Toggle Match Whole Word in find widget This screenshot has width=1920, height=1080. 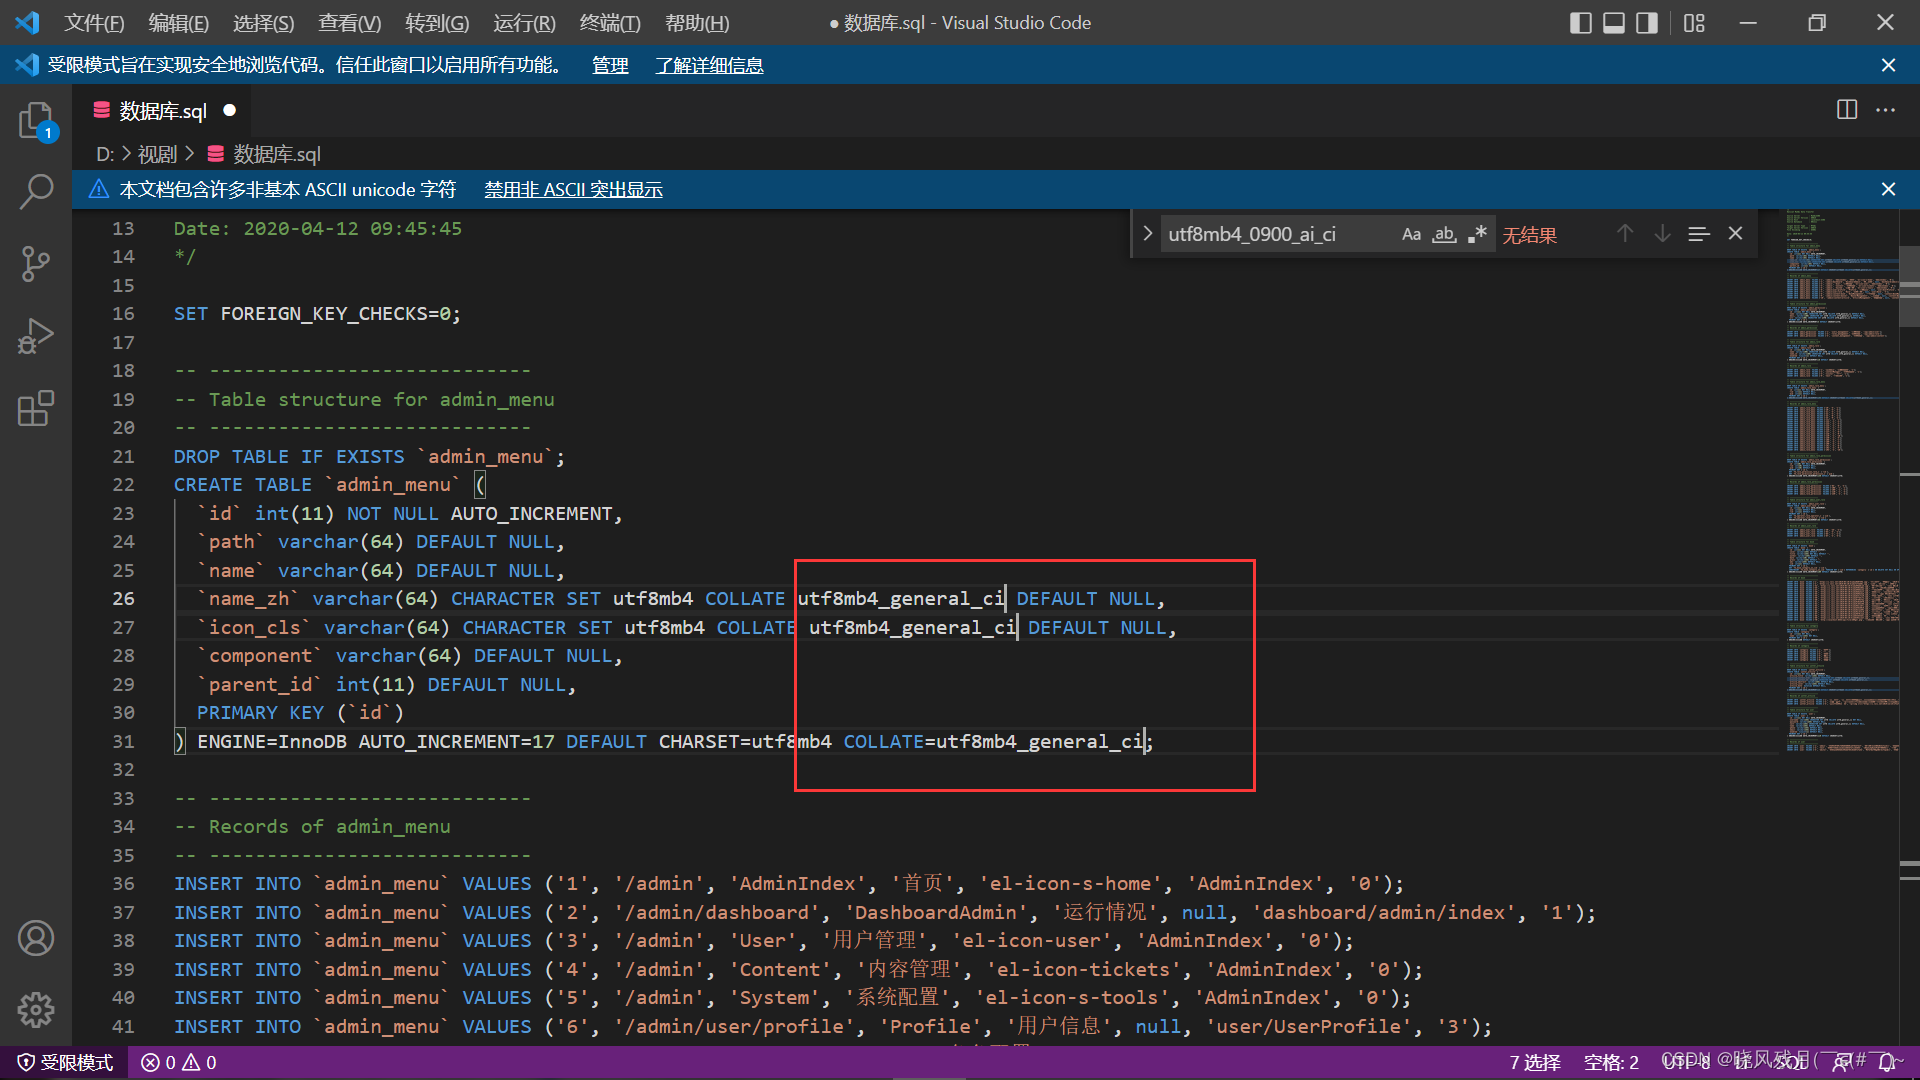pos(1444,234)
